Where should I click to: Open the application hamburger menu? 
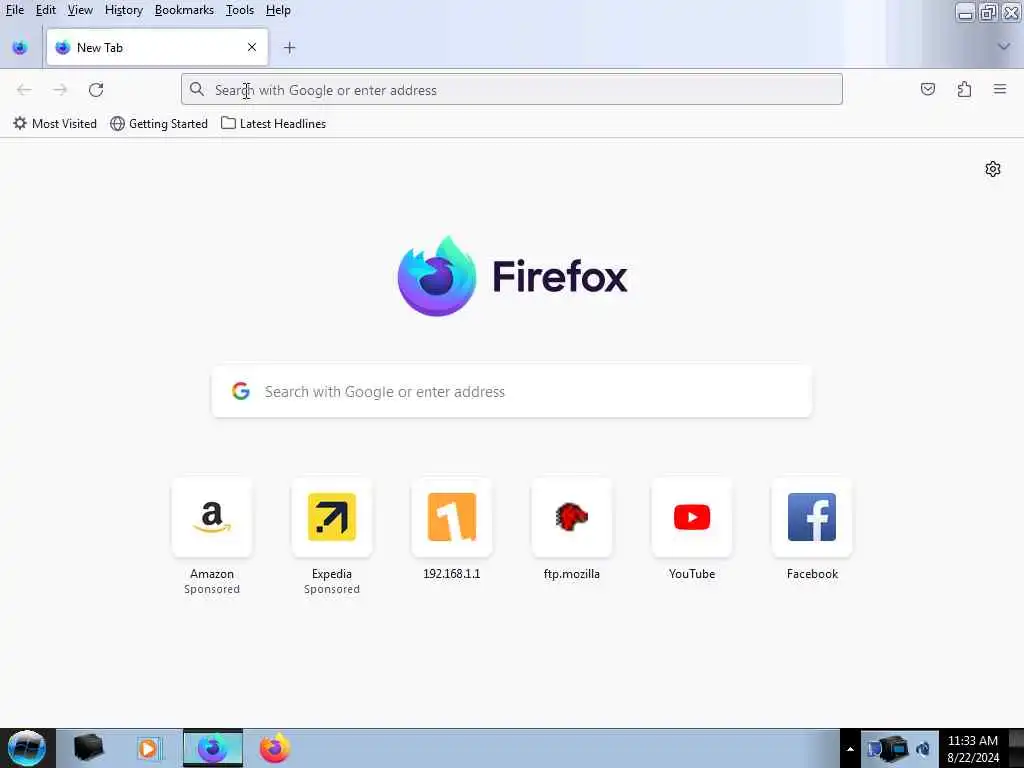click(x=1000, y=89)
